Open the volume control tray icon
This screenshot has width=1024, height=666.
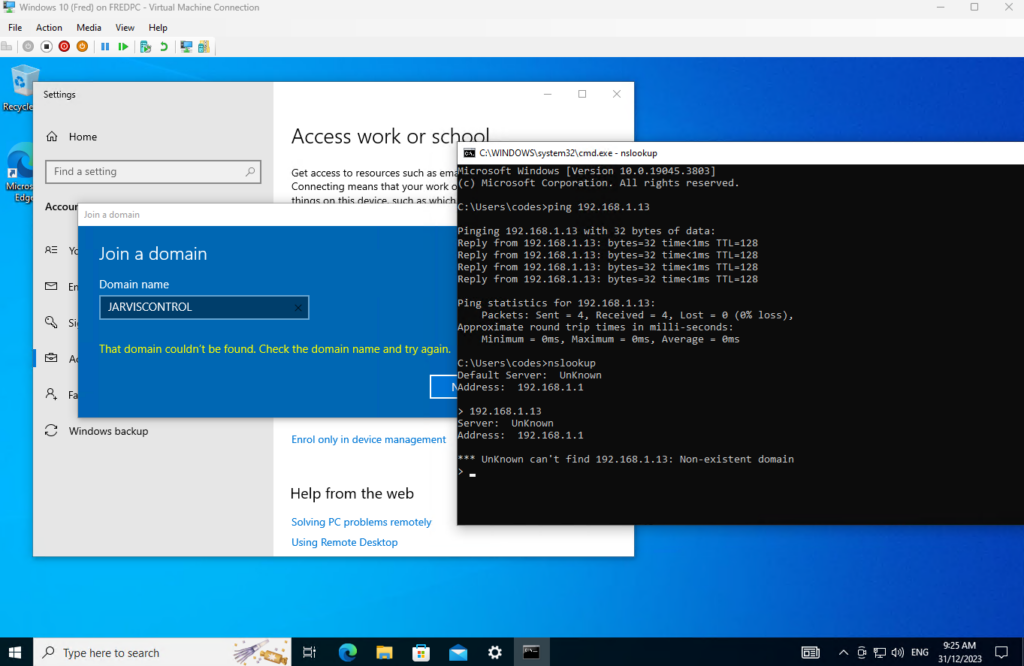(x=898, y=652)
